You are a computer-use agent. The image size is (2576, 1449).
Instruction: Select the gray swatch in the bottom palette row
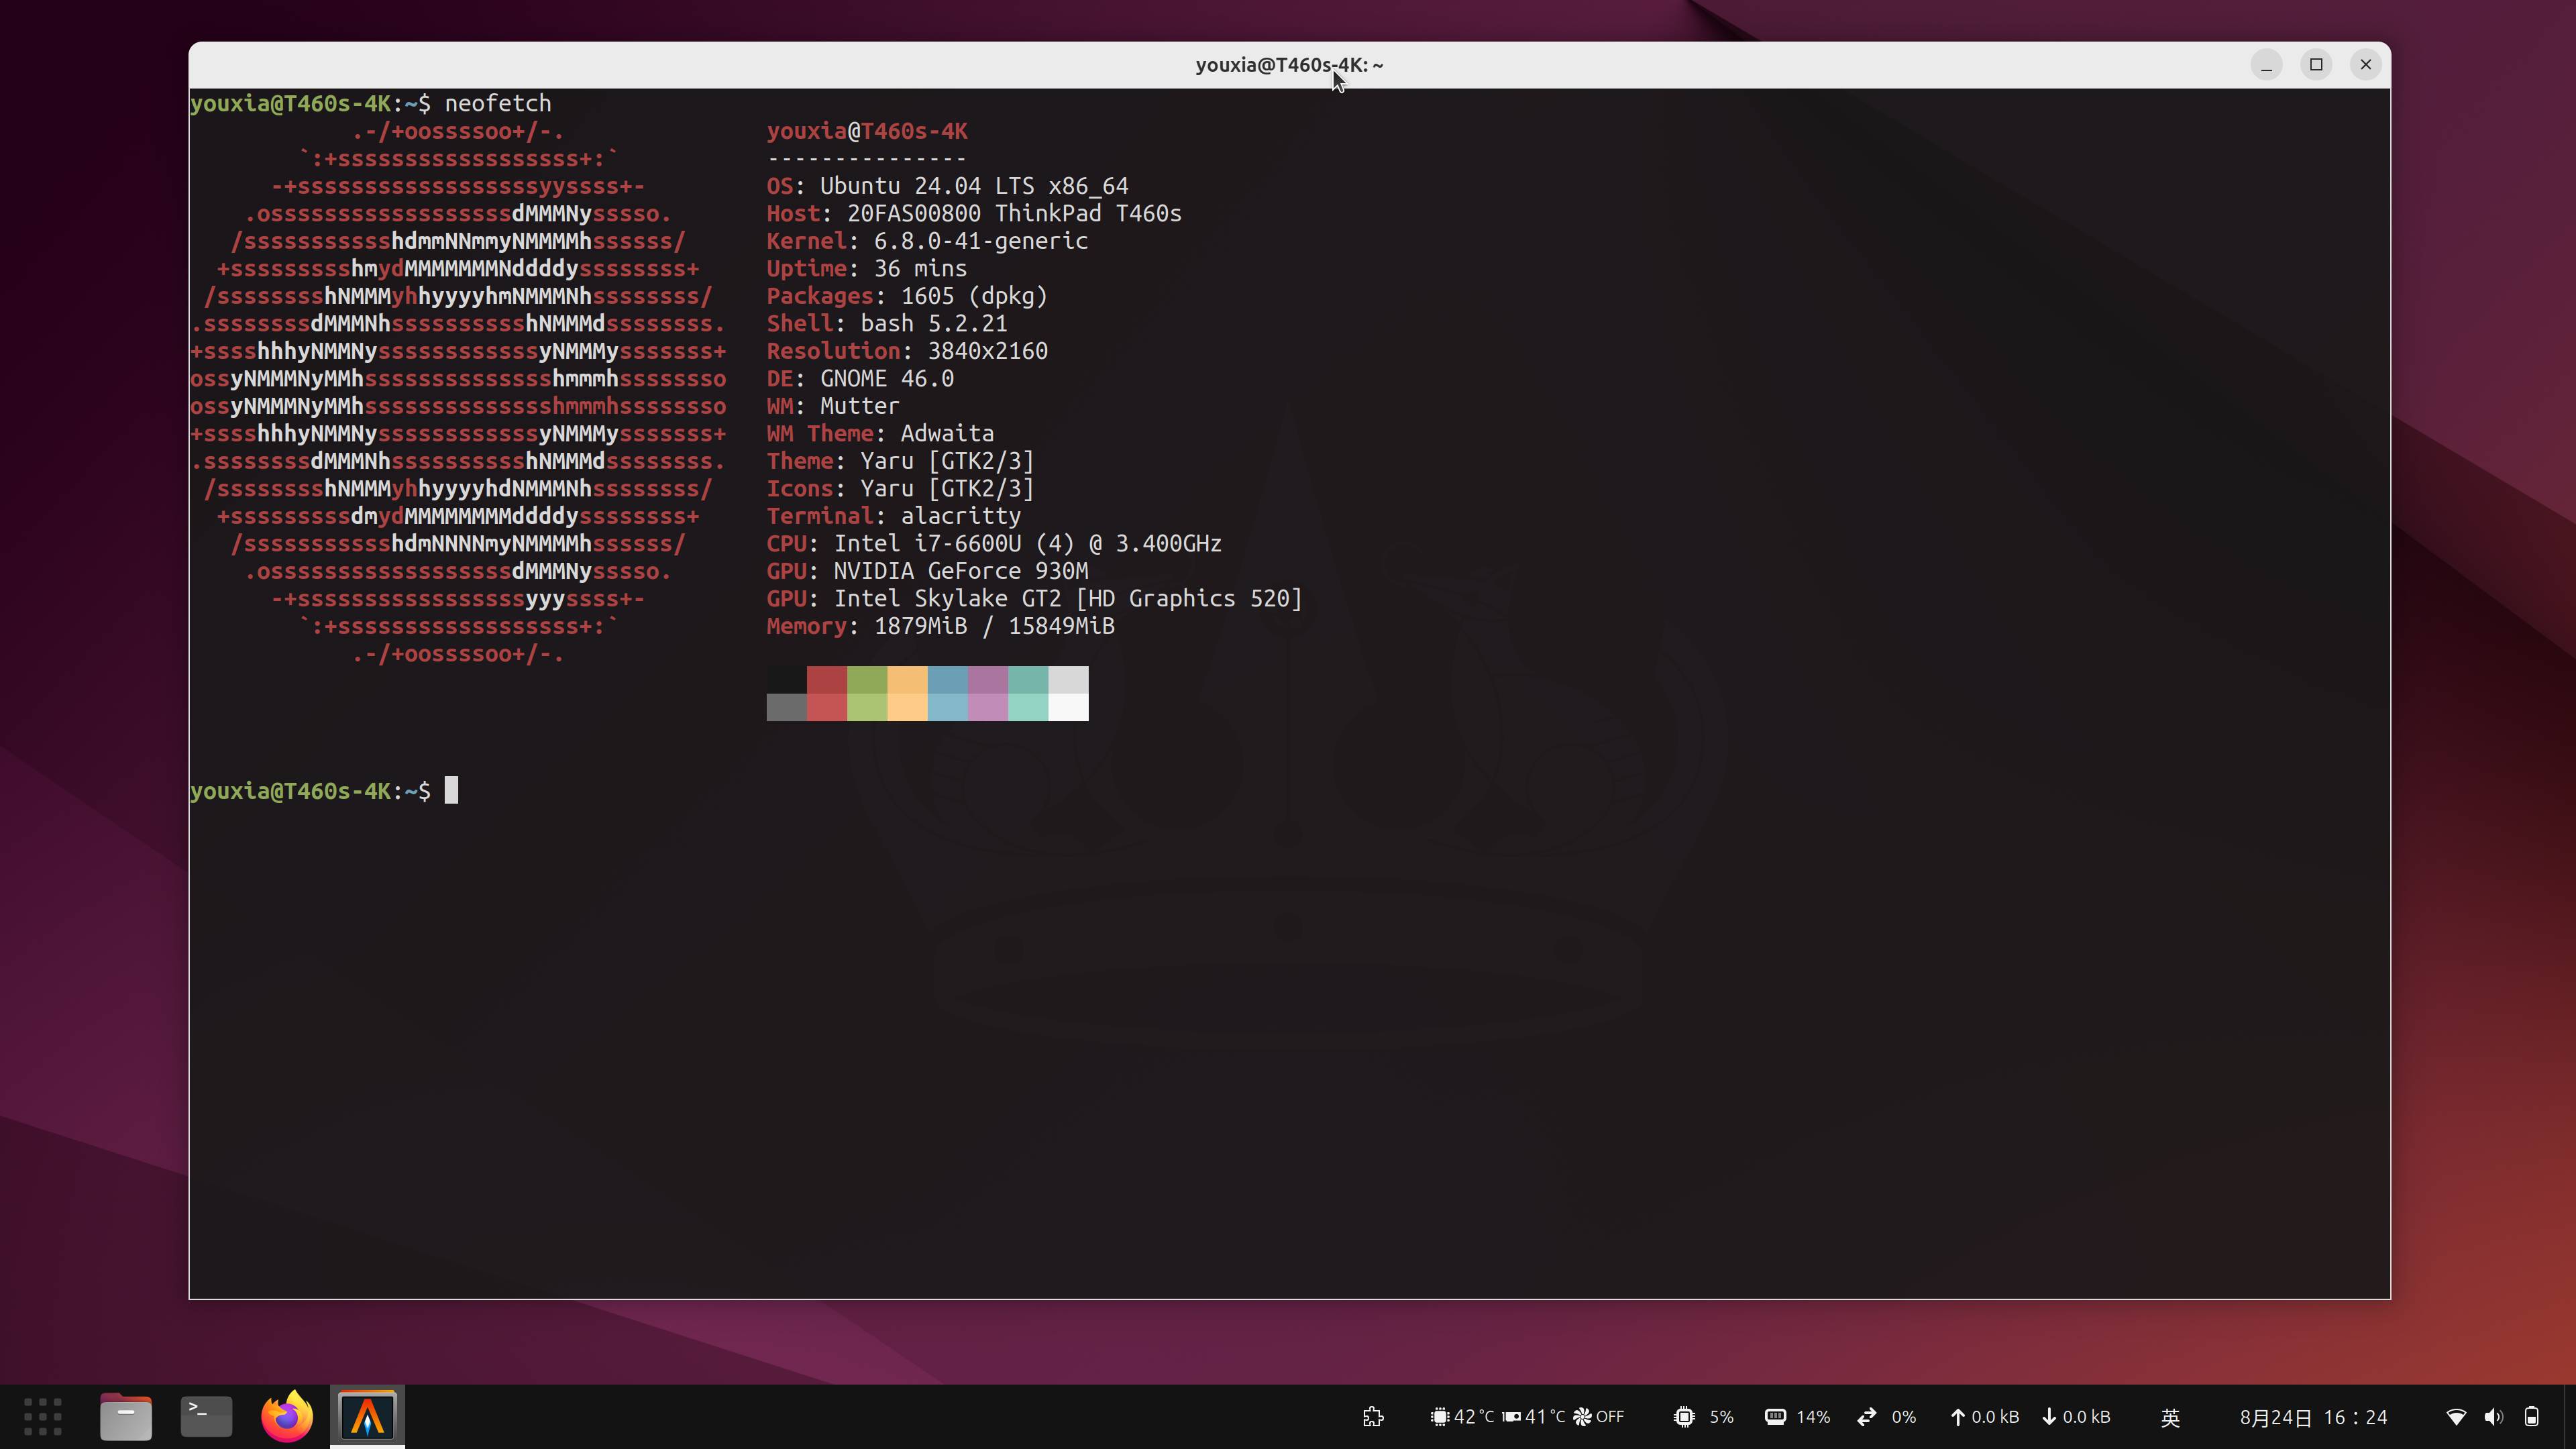pyautogui.click(x=787, y=707)
